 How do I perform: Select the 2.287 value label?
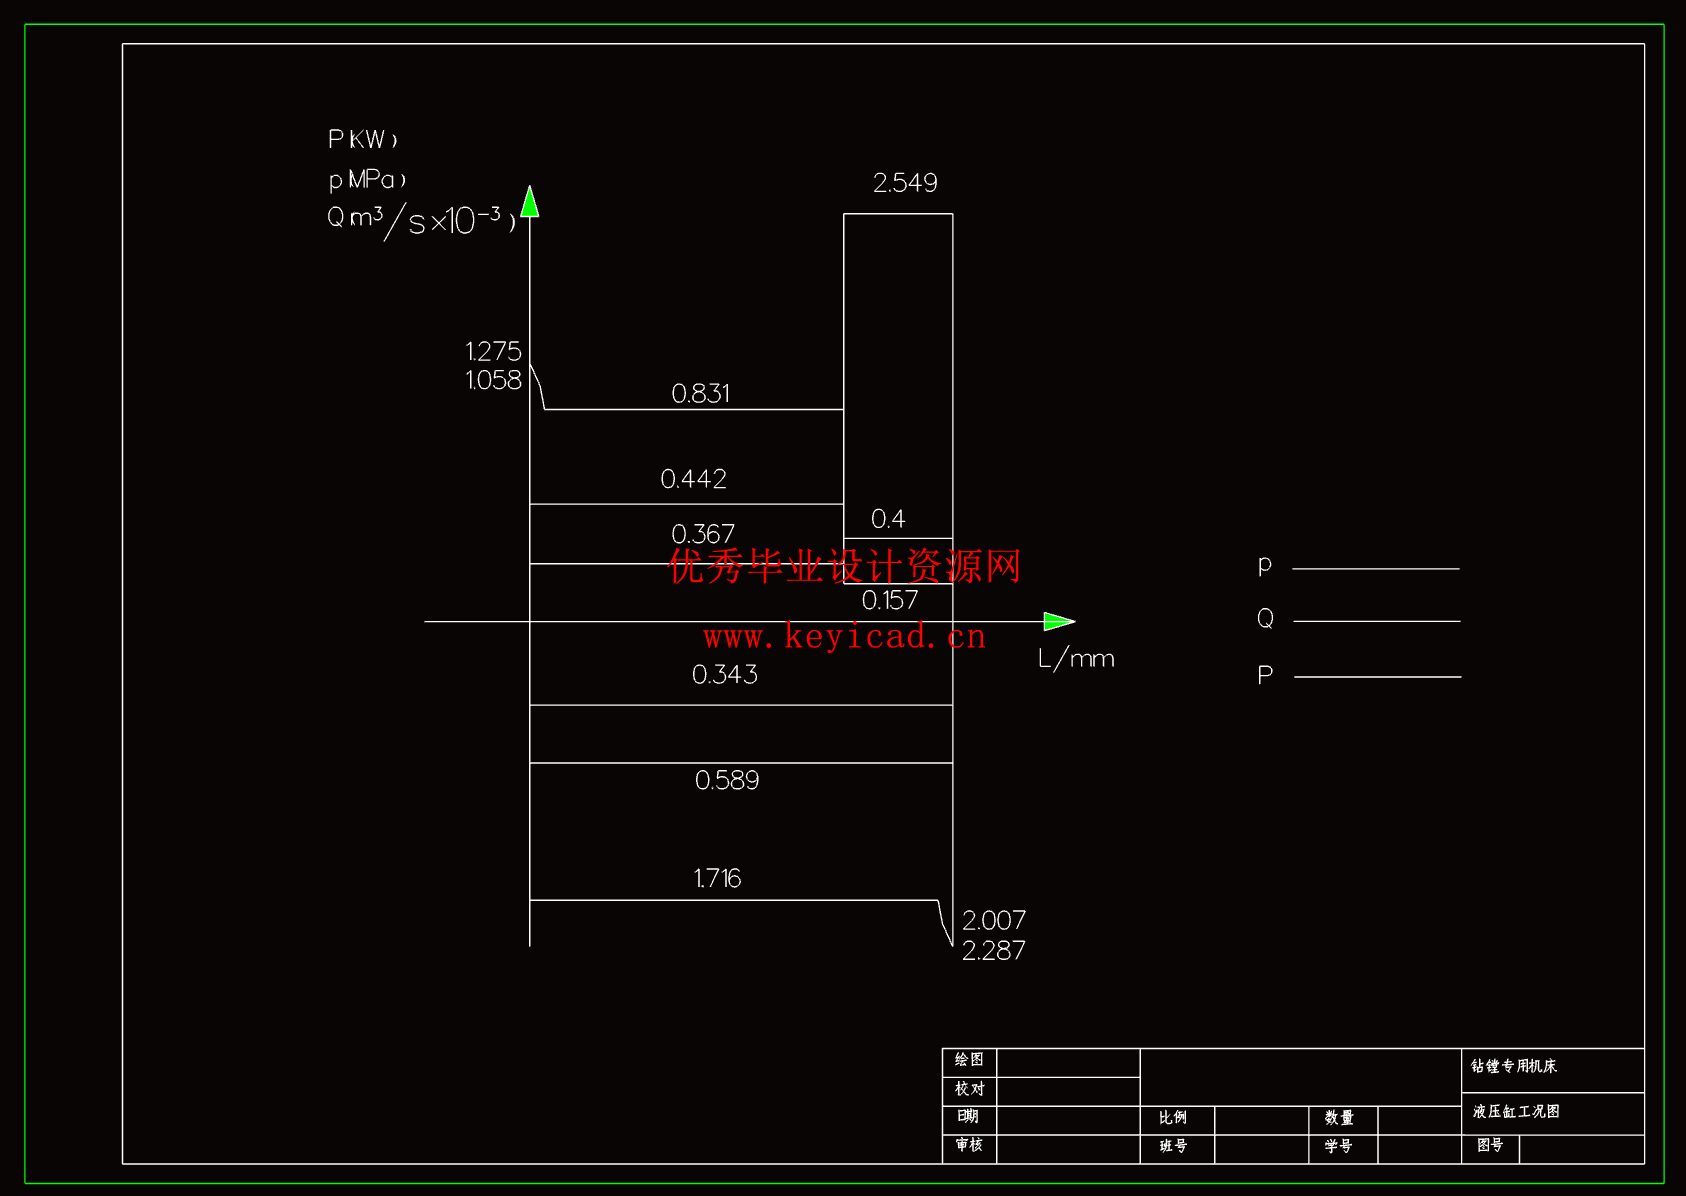993,950
